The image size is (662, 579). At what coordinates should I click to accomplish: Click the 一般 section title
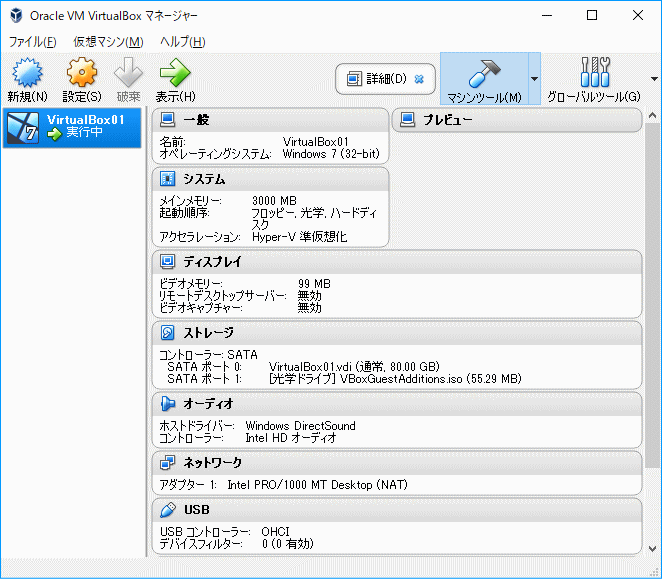(196, 120)
